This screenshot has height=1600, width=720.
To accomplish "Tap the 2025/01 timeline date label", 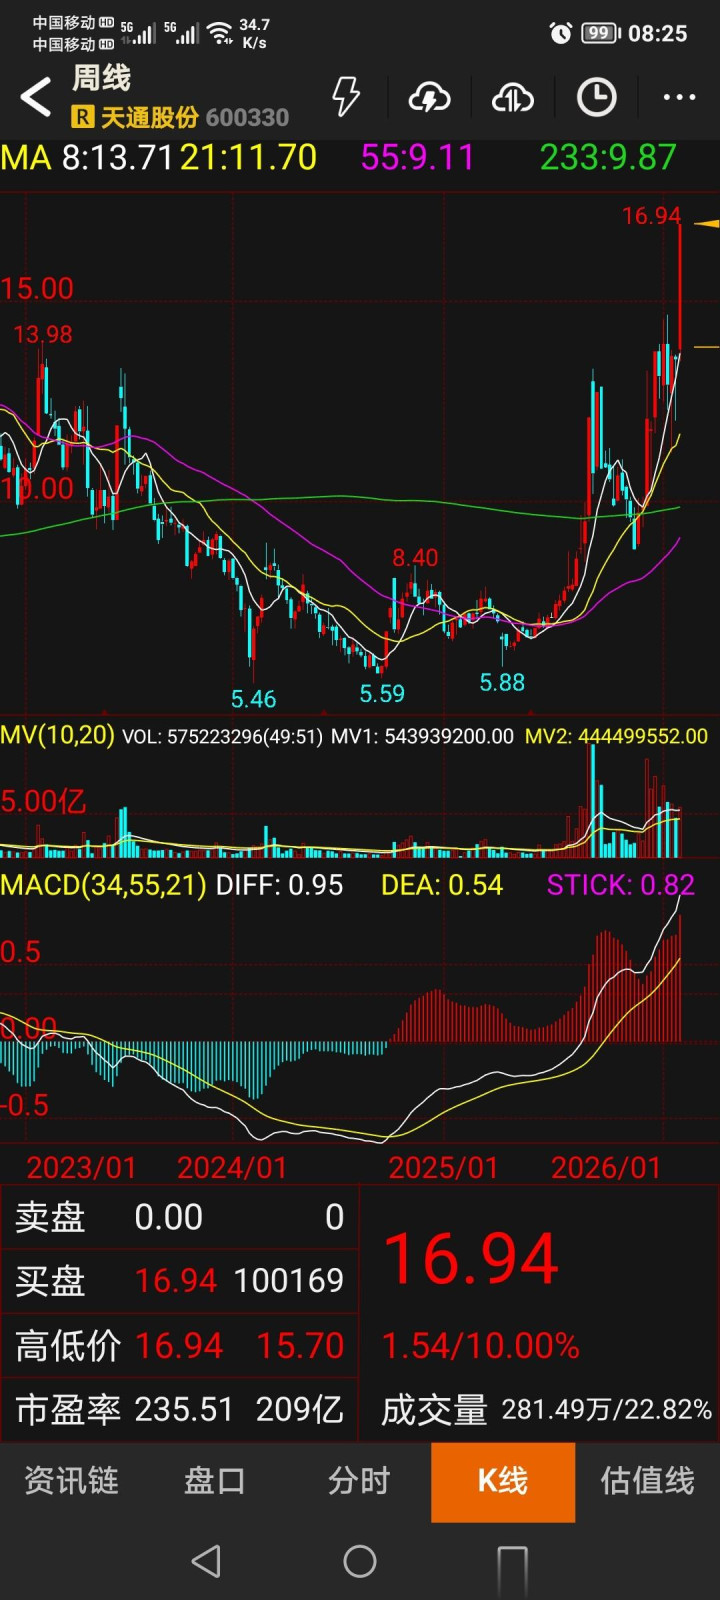I will point(442,1168).
